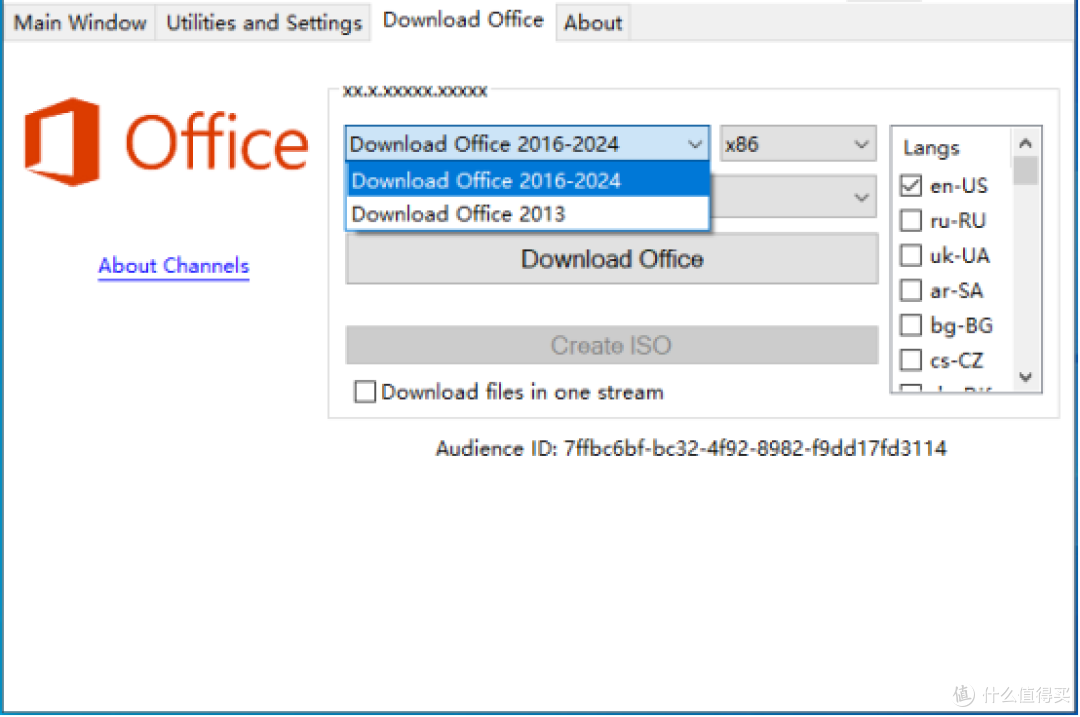Screen dimensions: 1080x717
Task: Open the About Channels link
Action: pos(174,266)
